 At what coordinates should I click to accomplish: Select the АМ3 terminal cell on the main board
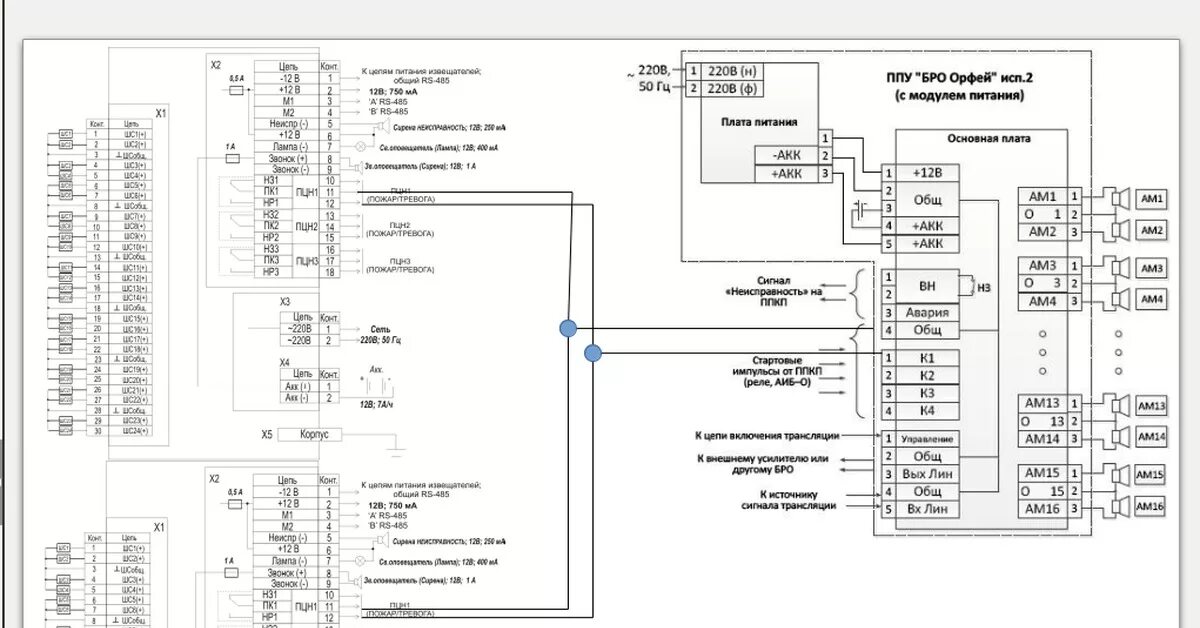(x=1042, y=266)
